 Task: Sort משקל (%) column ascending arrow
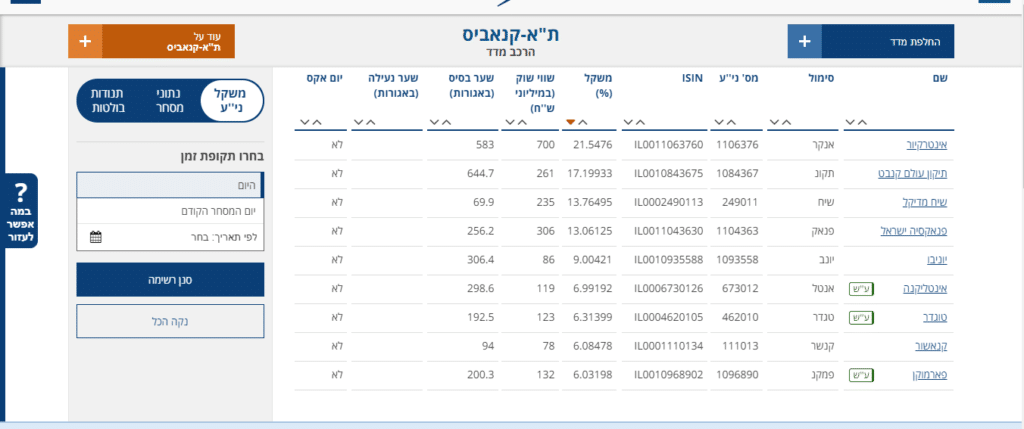pyautogui.click(x=583, y=122)
